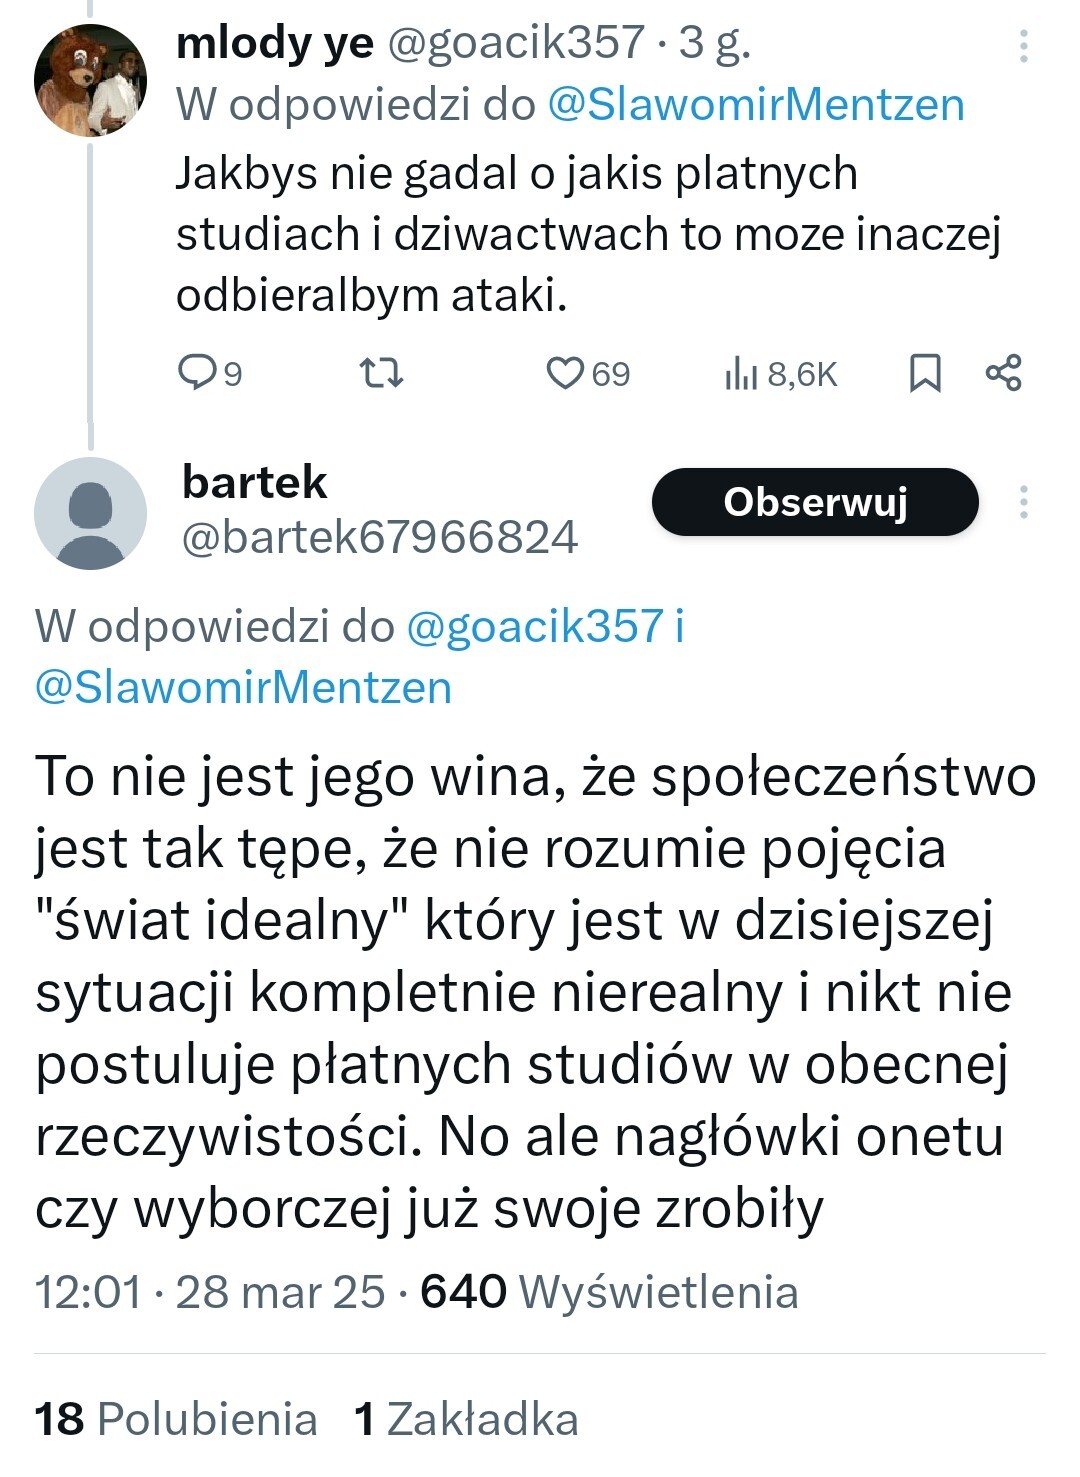Image resolution: width=1080 pixels, height=1477 pixels.
Task: Open more options menu for bartek's tweet
Action: coord(1024,502)
